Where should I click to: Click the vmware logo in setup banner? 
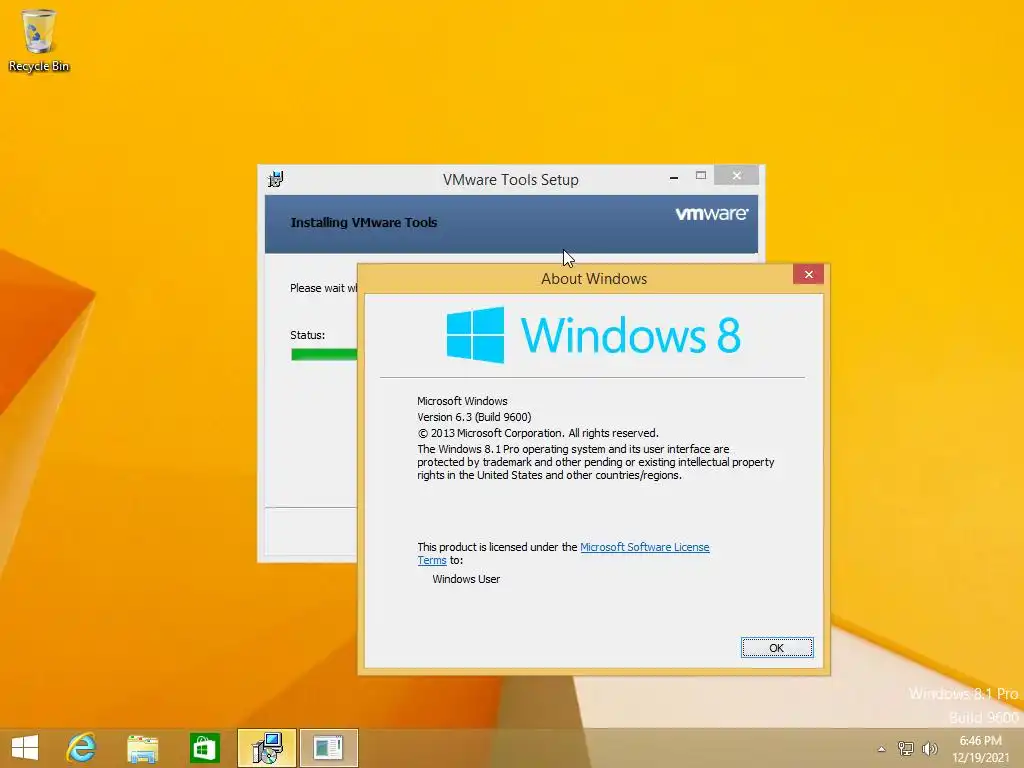711,214
